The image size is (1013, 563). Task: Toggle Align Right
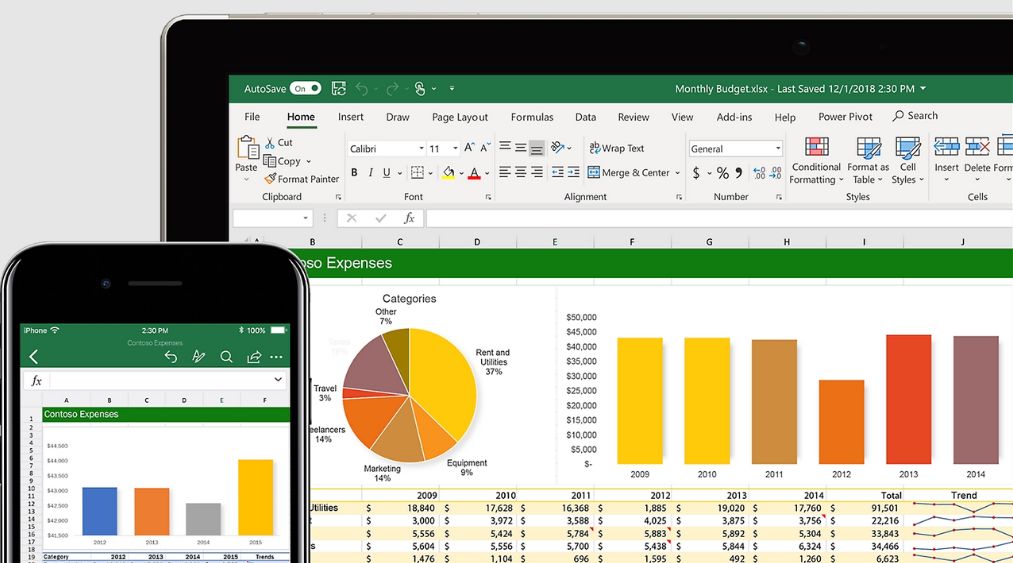pos(536,172)
